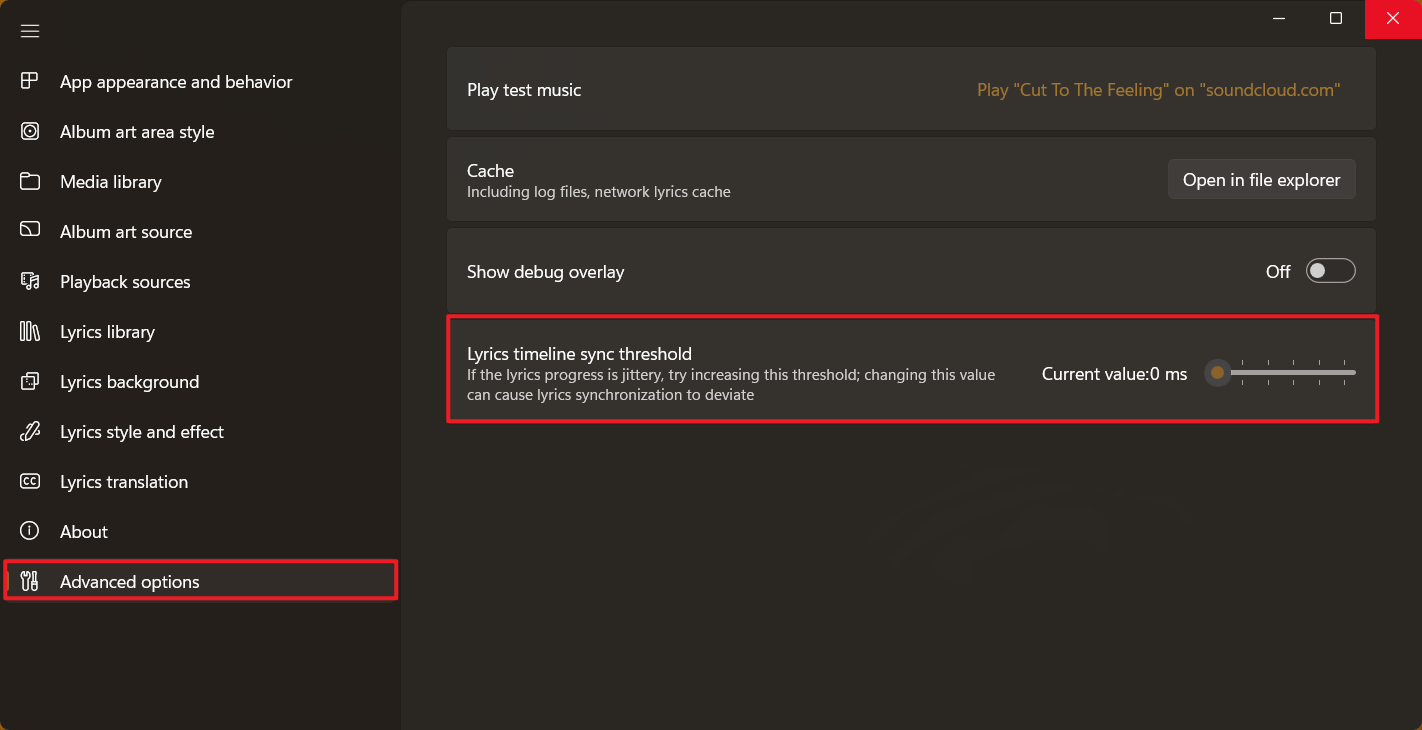This screenshot has width=1422, height=730.
Task: Click the Lyrics style and effect brush icon
Action: click(30, 431)
